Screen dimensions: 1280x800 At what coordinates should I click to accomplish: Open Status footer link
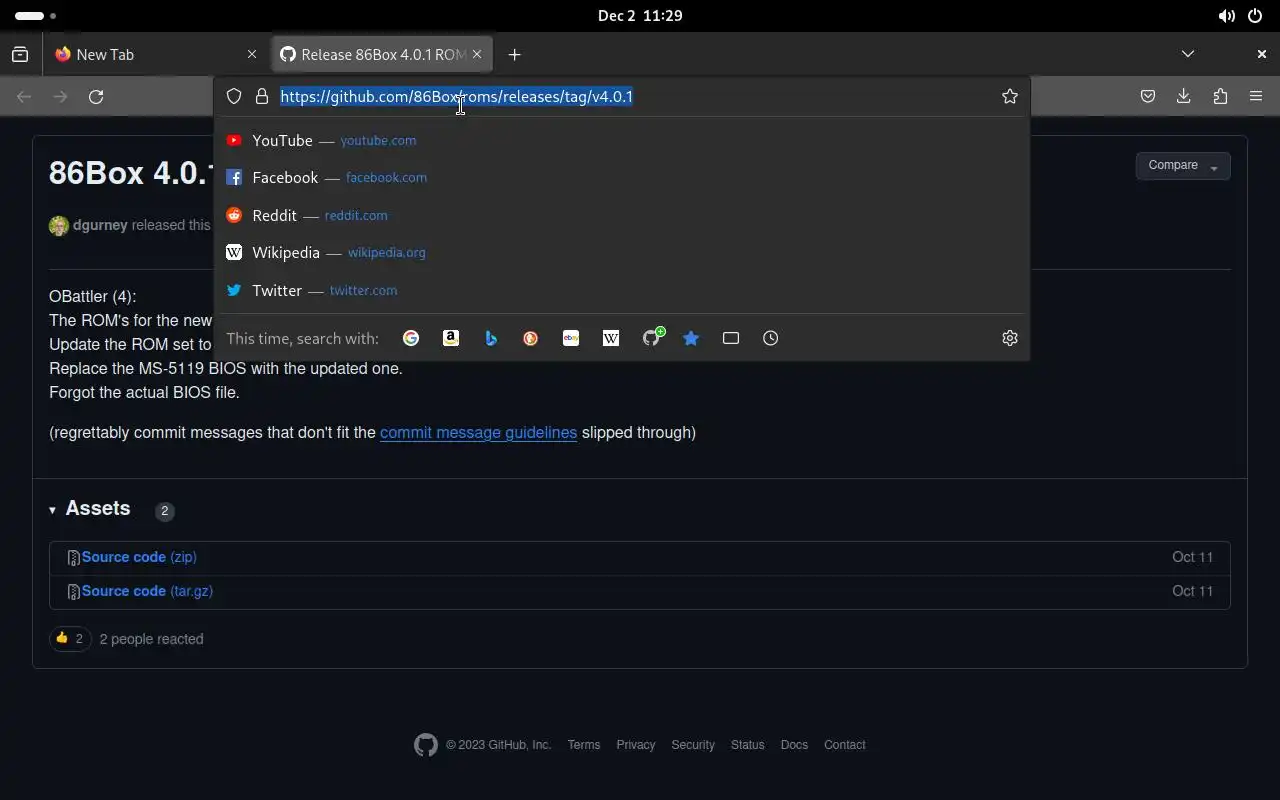pyautogui.click(x=748, y=745)
